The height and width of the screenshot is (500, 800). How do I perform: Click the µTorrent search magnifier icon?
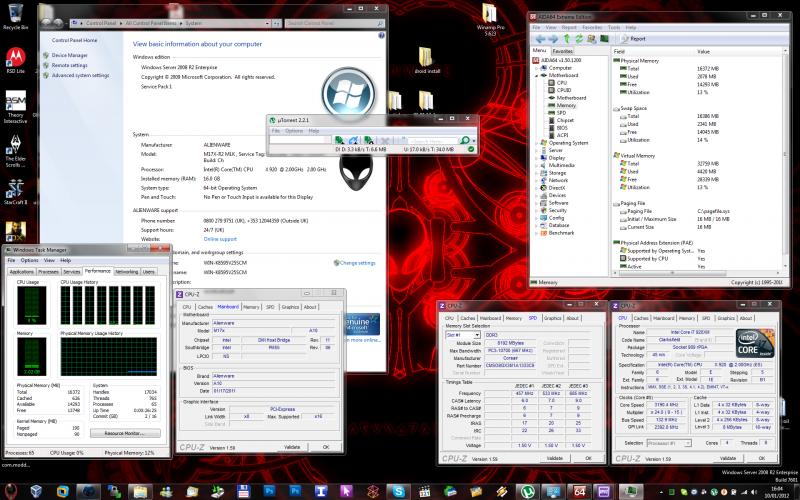point(465,140)
